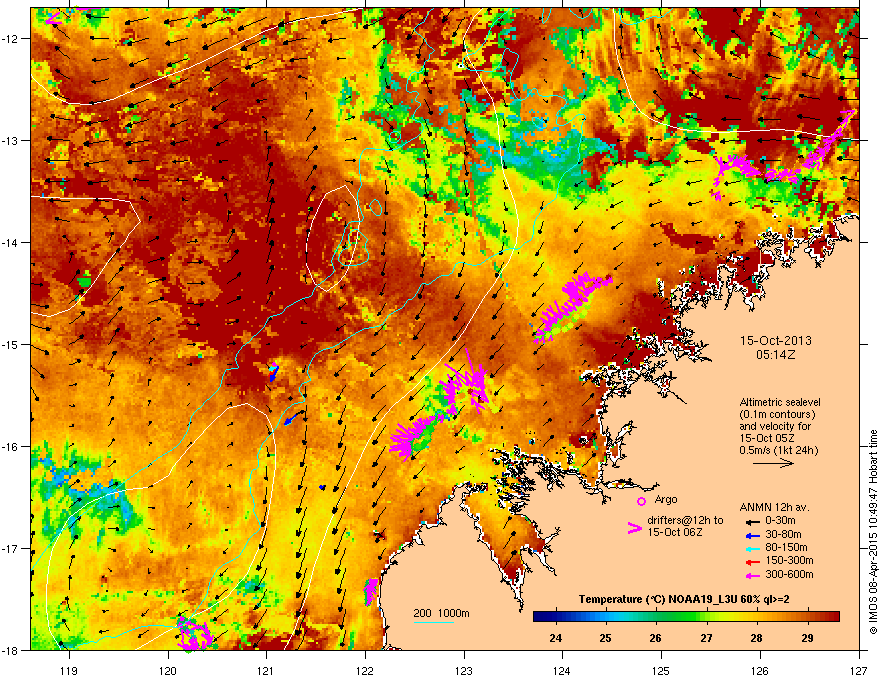Select the time text '05:14Z'

pos(776,355)
